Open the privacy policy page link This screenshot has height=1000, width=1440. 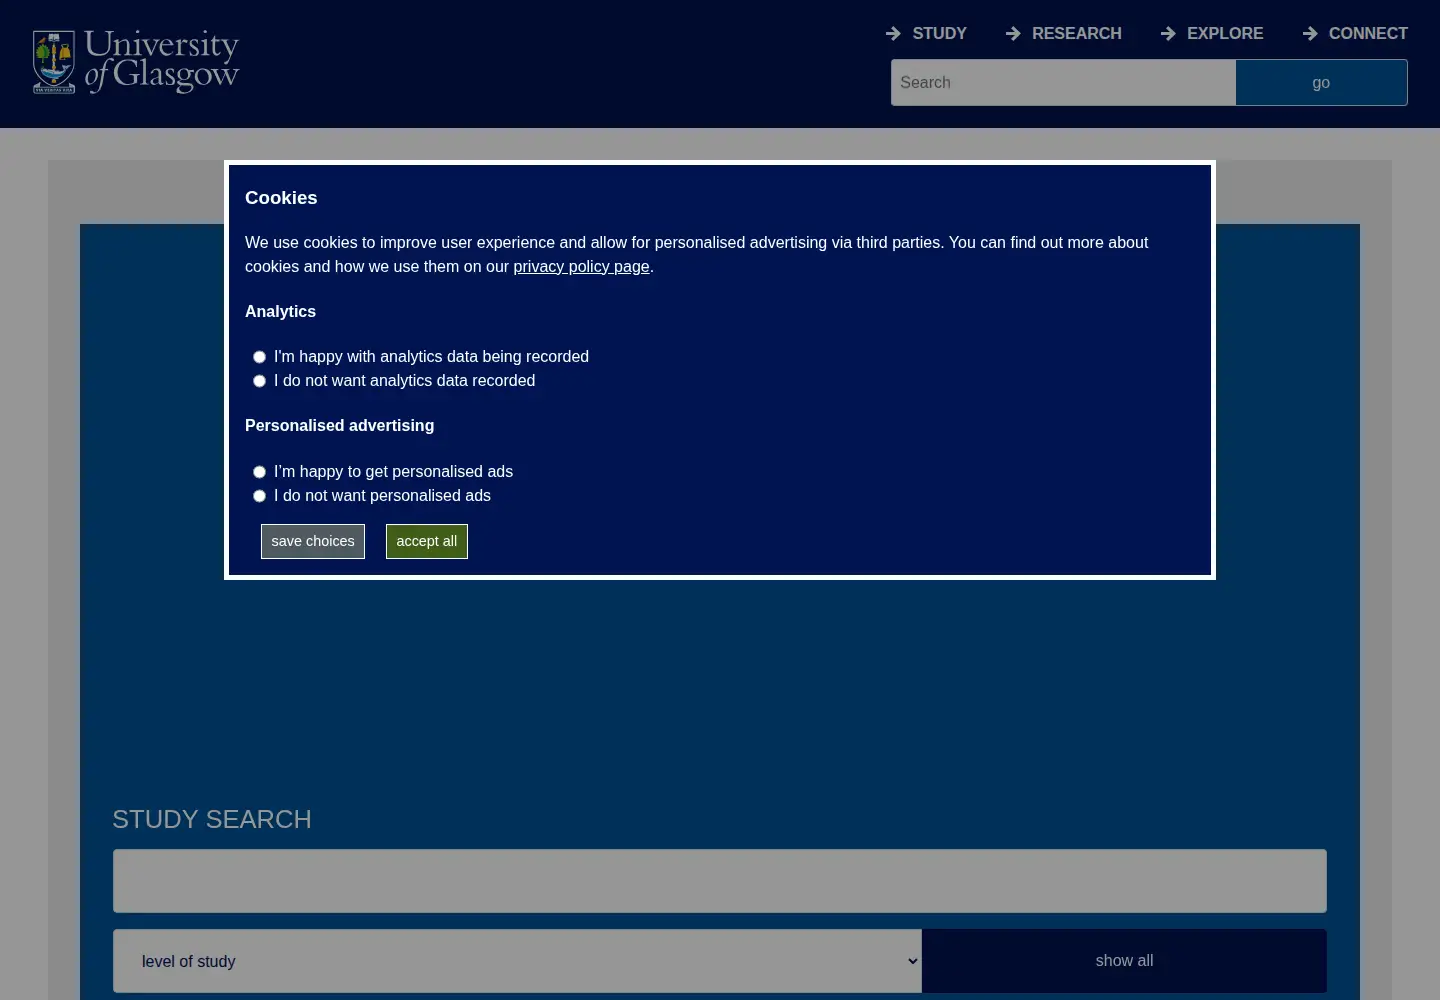click(x=581, y=267)
